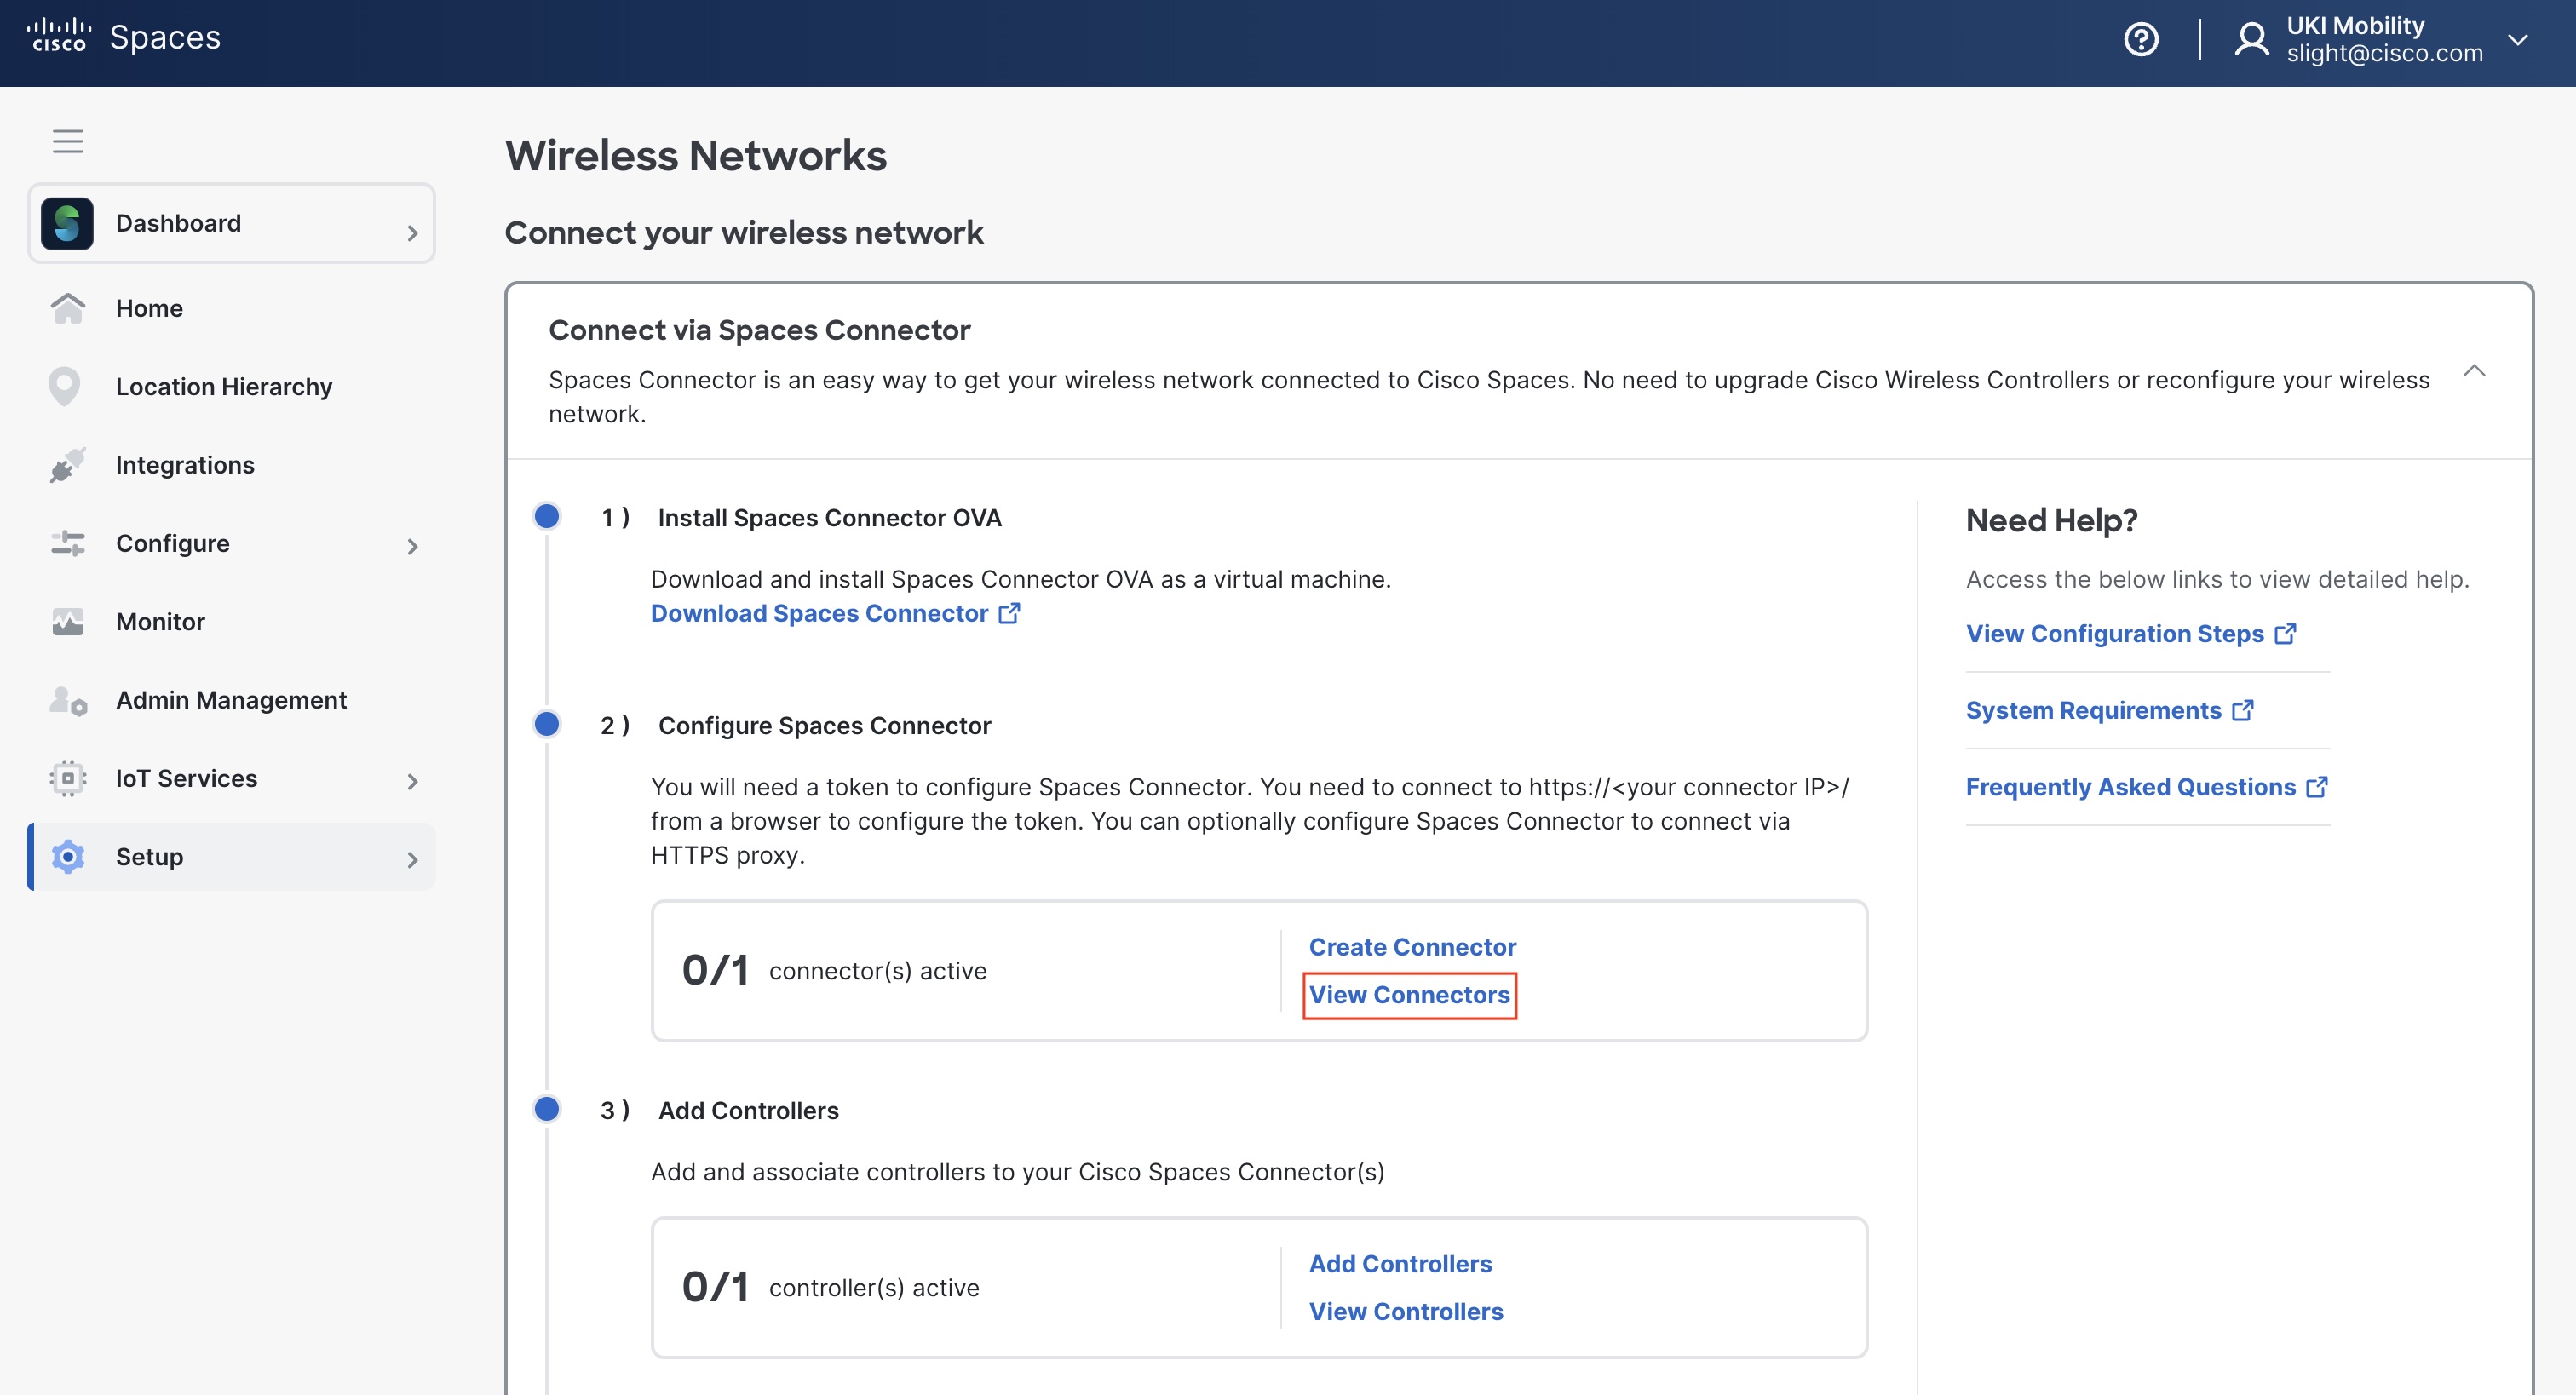Click the Cisco Spaces logo
This screenshot has height=1395, width=2576.
click(124, 37)
